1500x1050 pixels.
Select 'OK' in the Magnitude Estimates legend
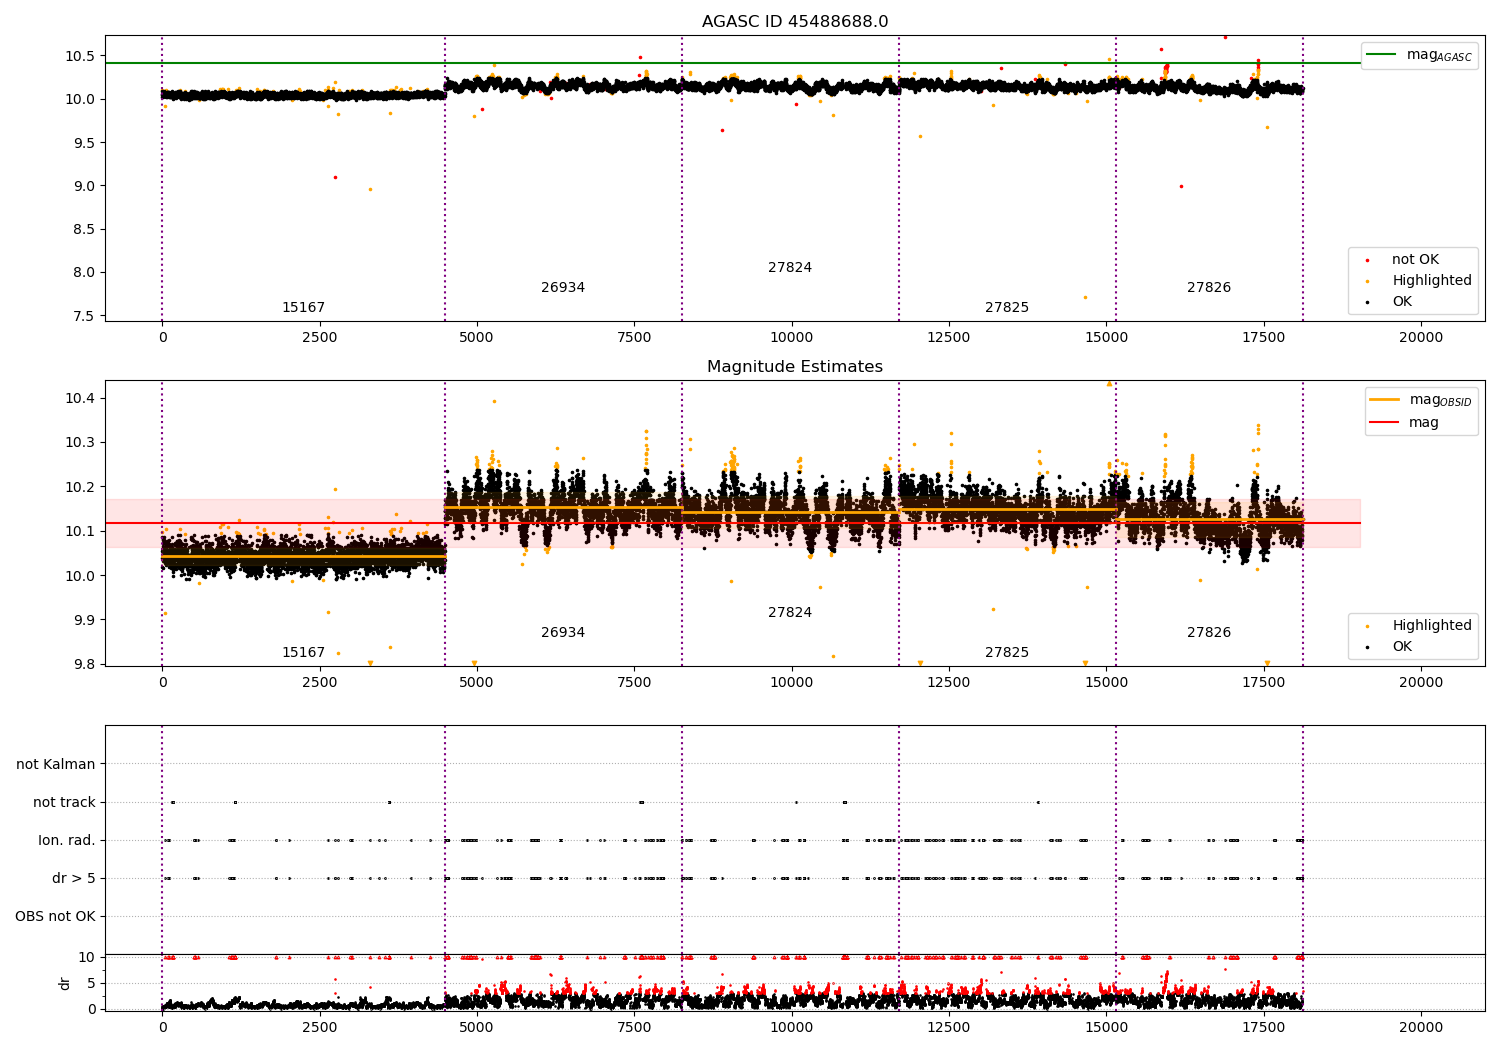click(x=1402, y=647)
